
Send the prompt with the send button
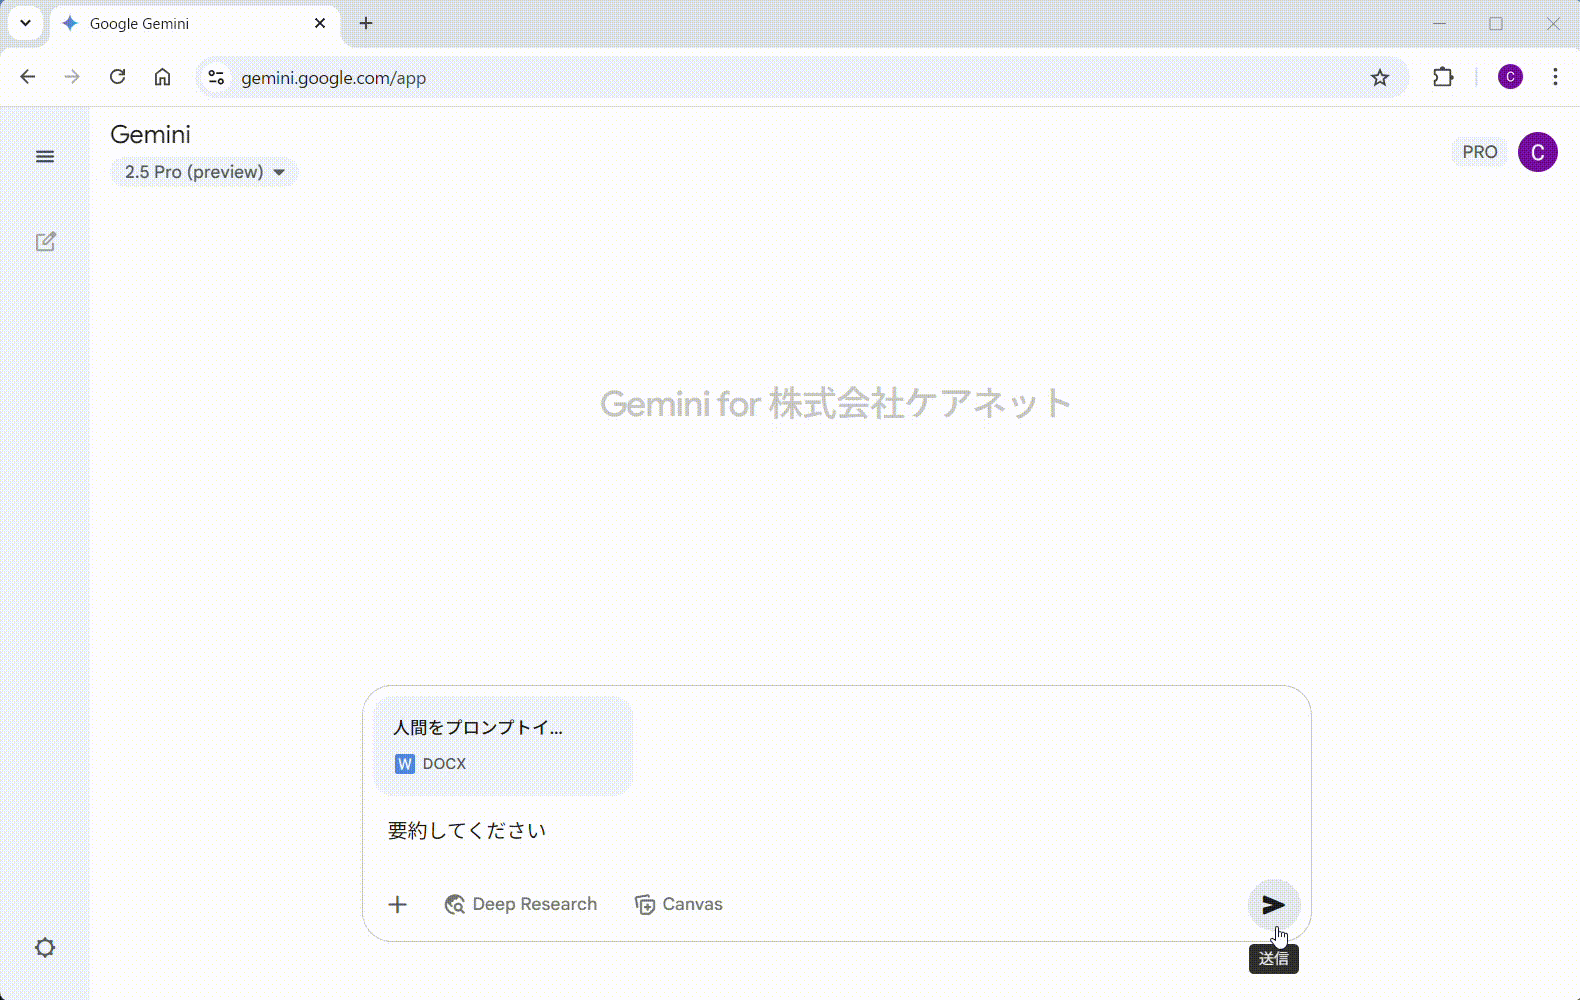1273,904
